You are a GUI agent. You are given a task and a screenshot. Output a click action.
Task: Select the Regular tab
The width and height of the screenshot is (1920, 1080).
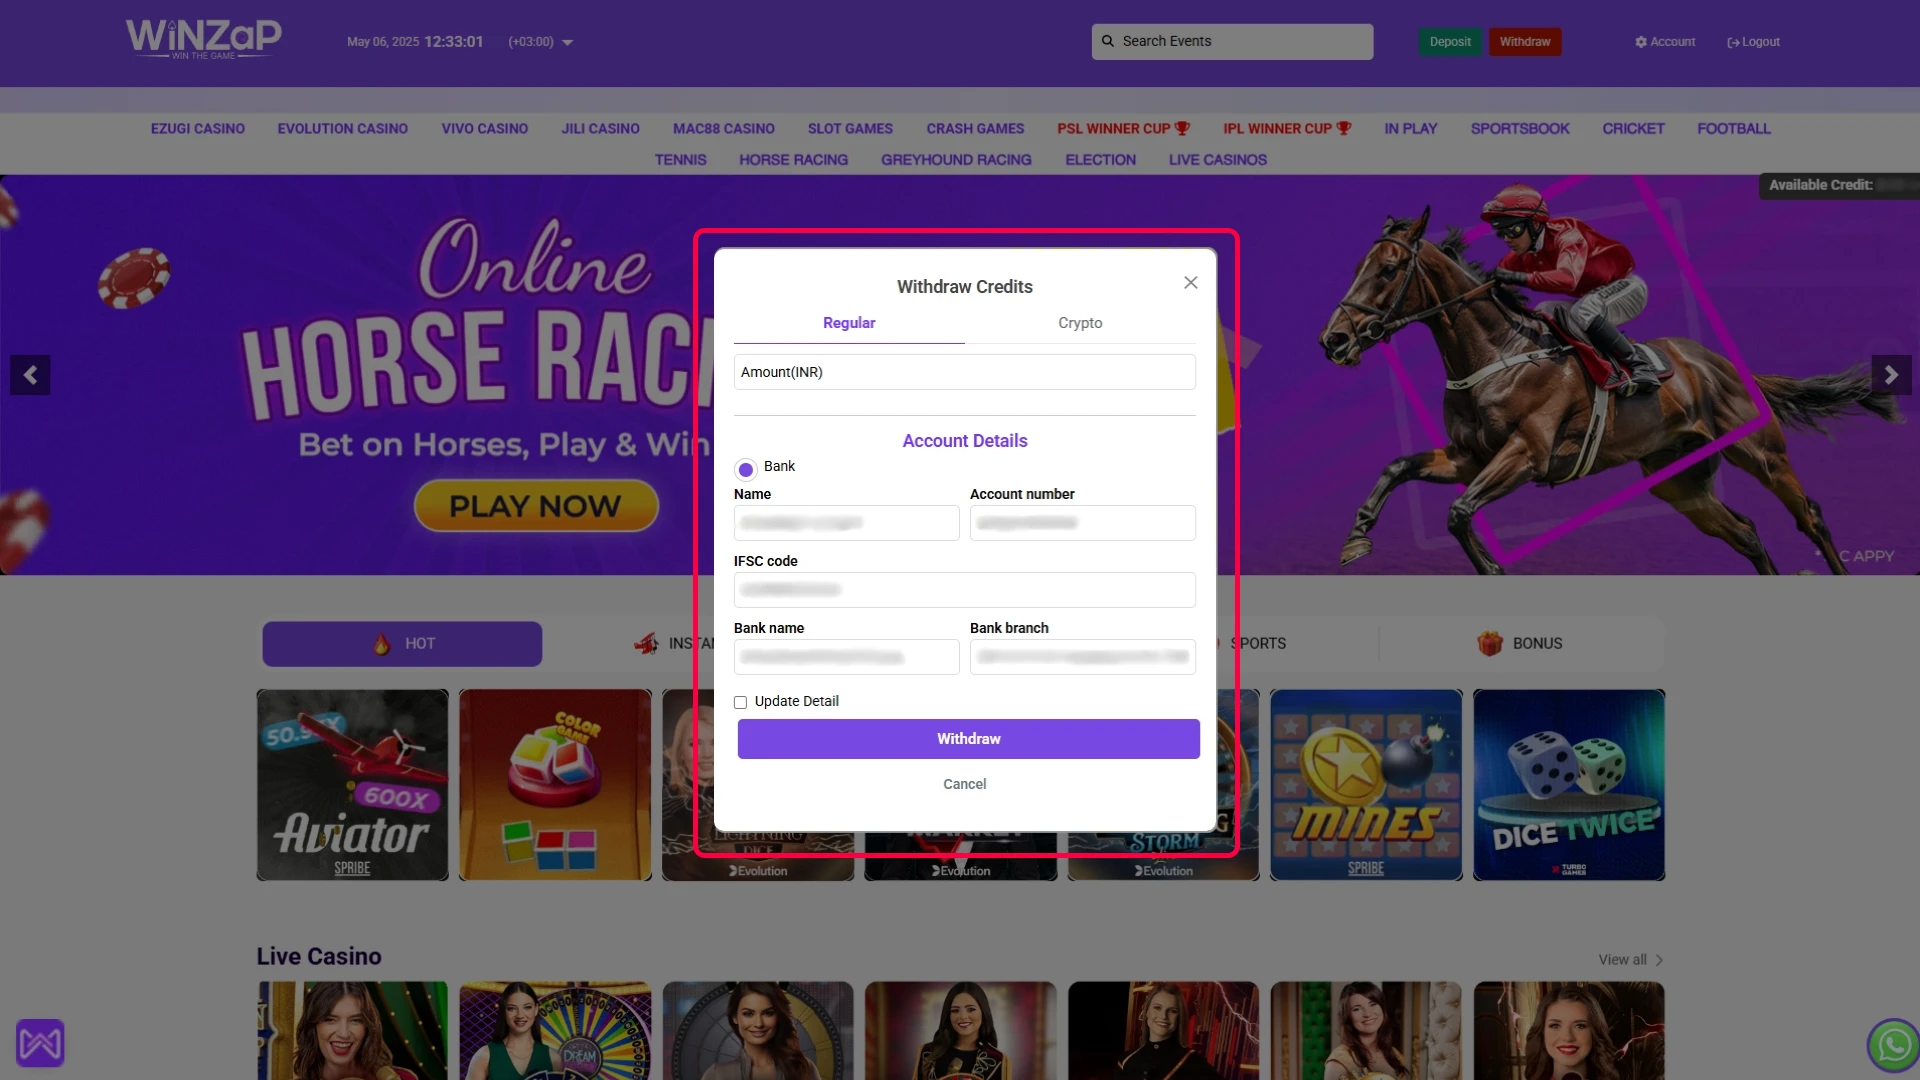coord(848,323)
